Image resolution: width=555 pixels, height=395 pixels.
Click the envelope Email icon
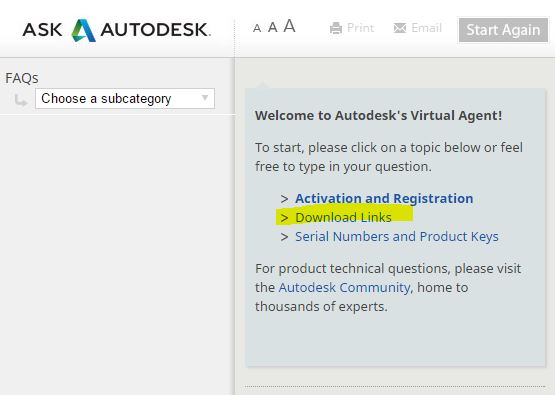point(400,28)
